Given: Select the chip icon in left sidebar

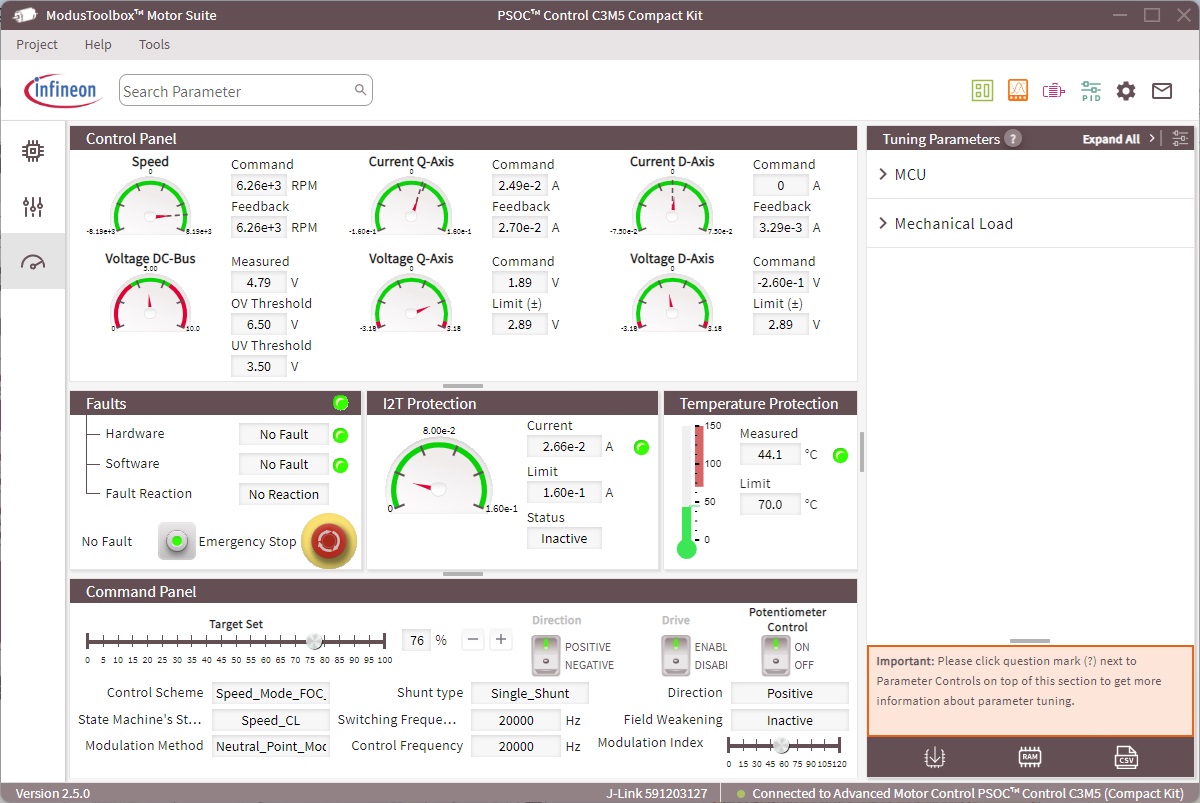Looking at the screenshot, I should (x=33, y=151).
